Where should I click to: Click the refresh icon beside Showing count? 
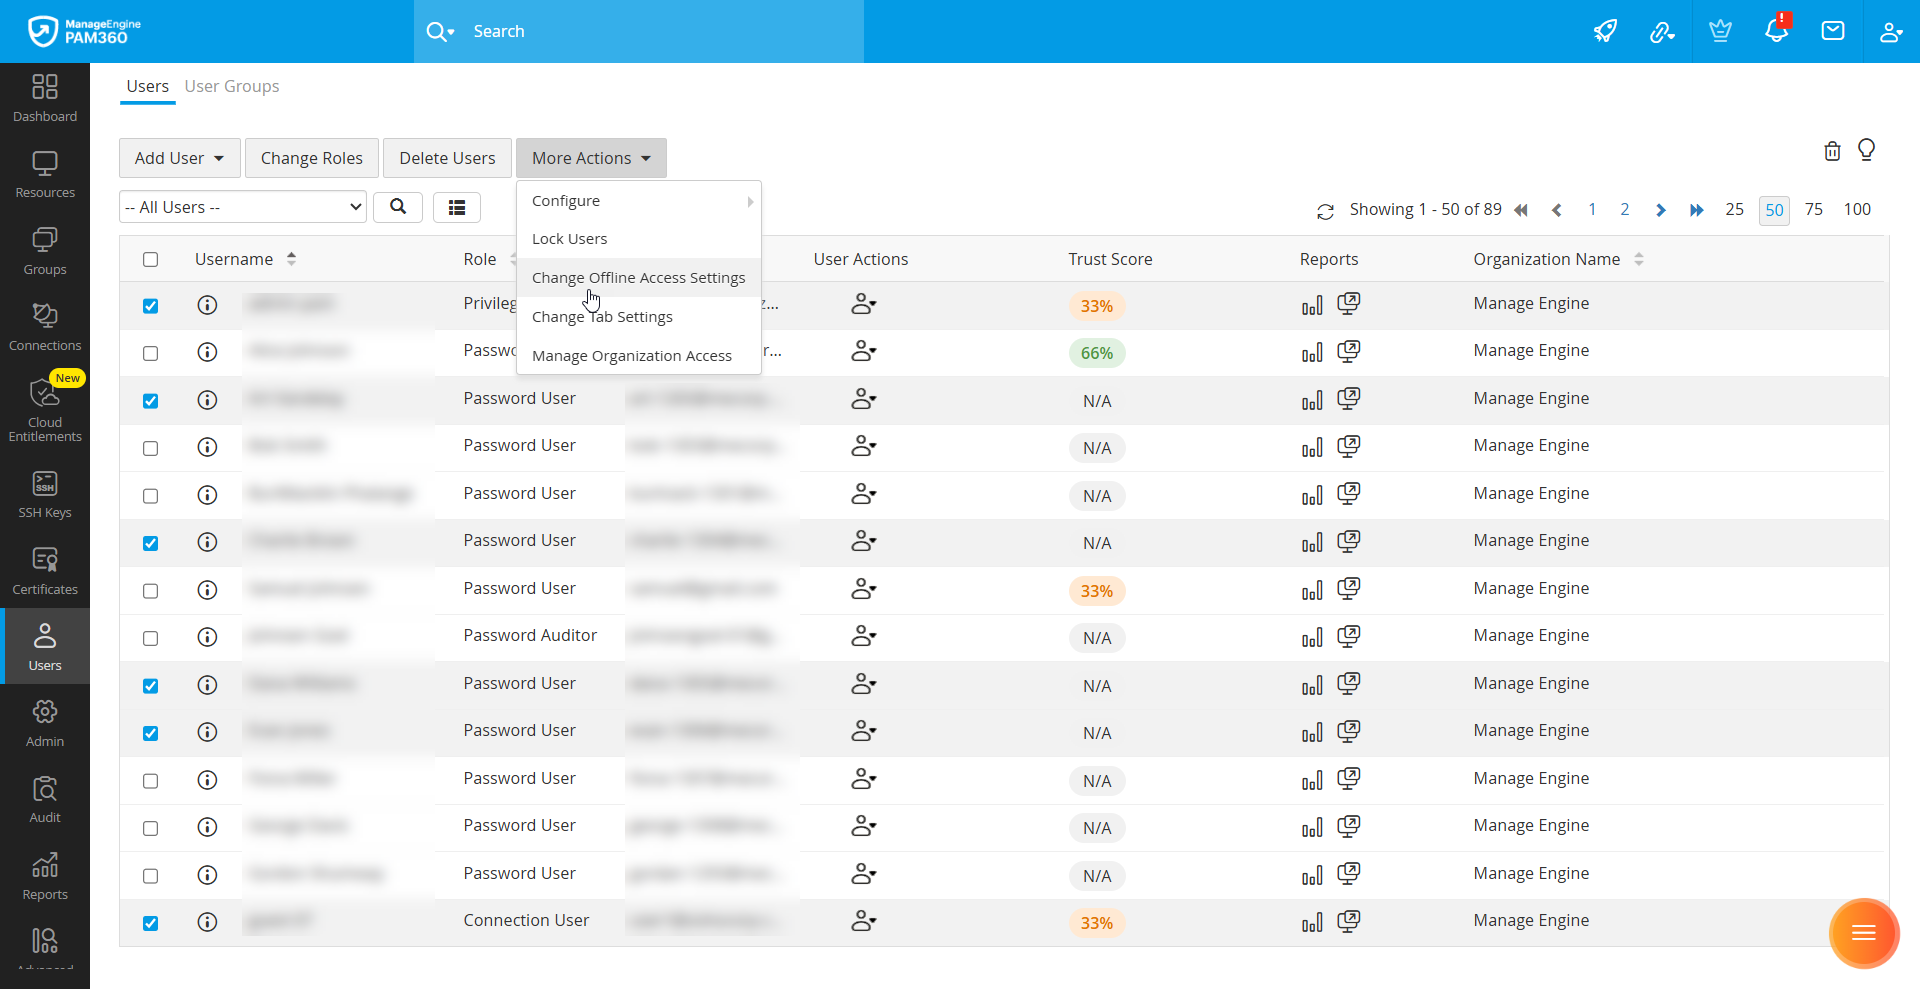click(x=1325, y=211)
